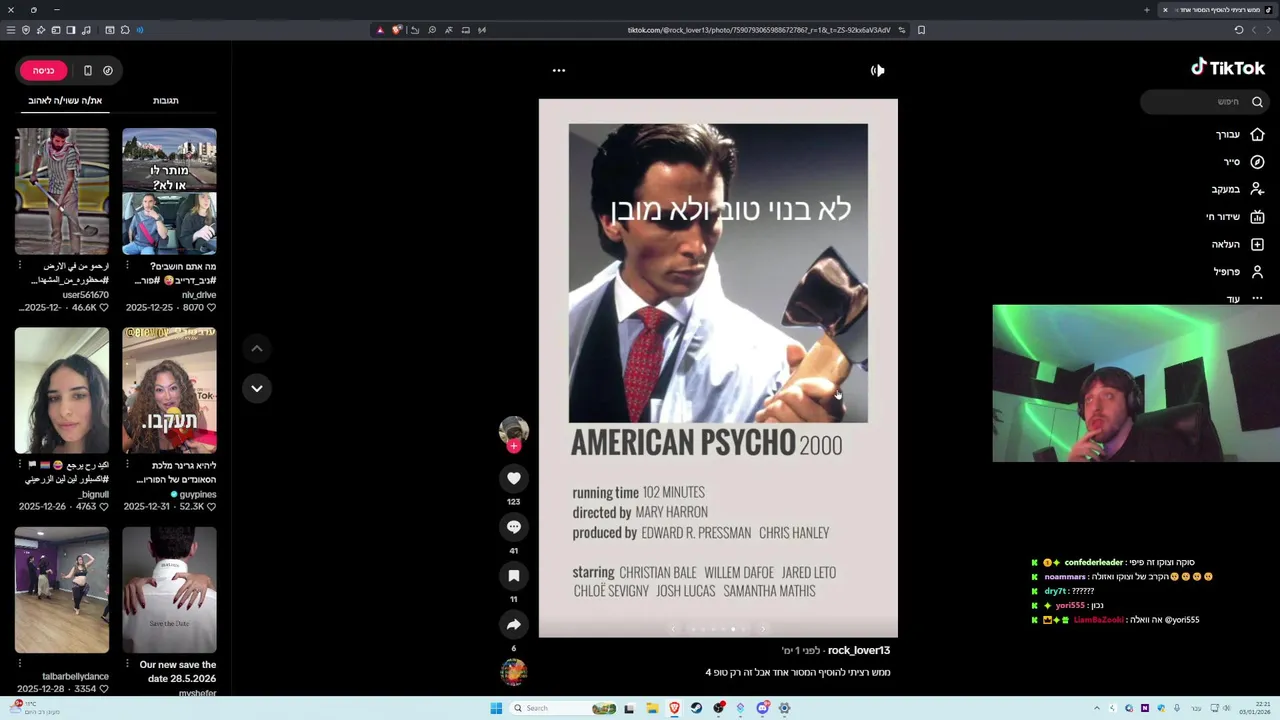Show hidden system tray icons

click(x=1098, y=708)
